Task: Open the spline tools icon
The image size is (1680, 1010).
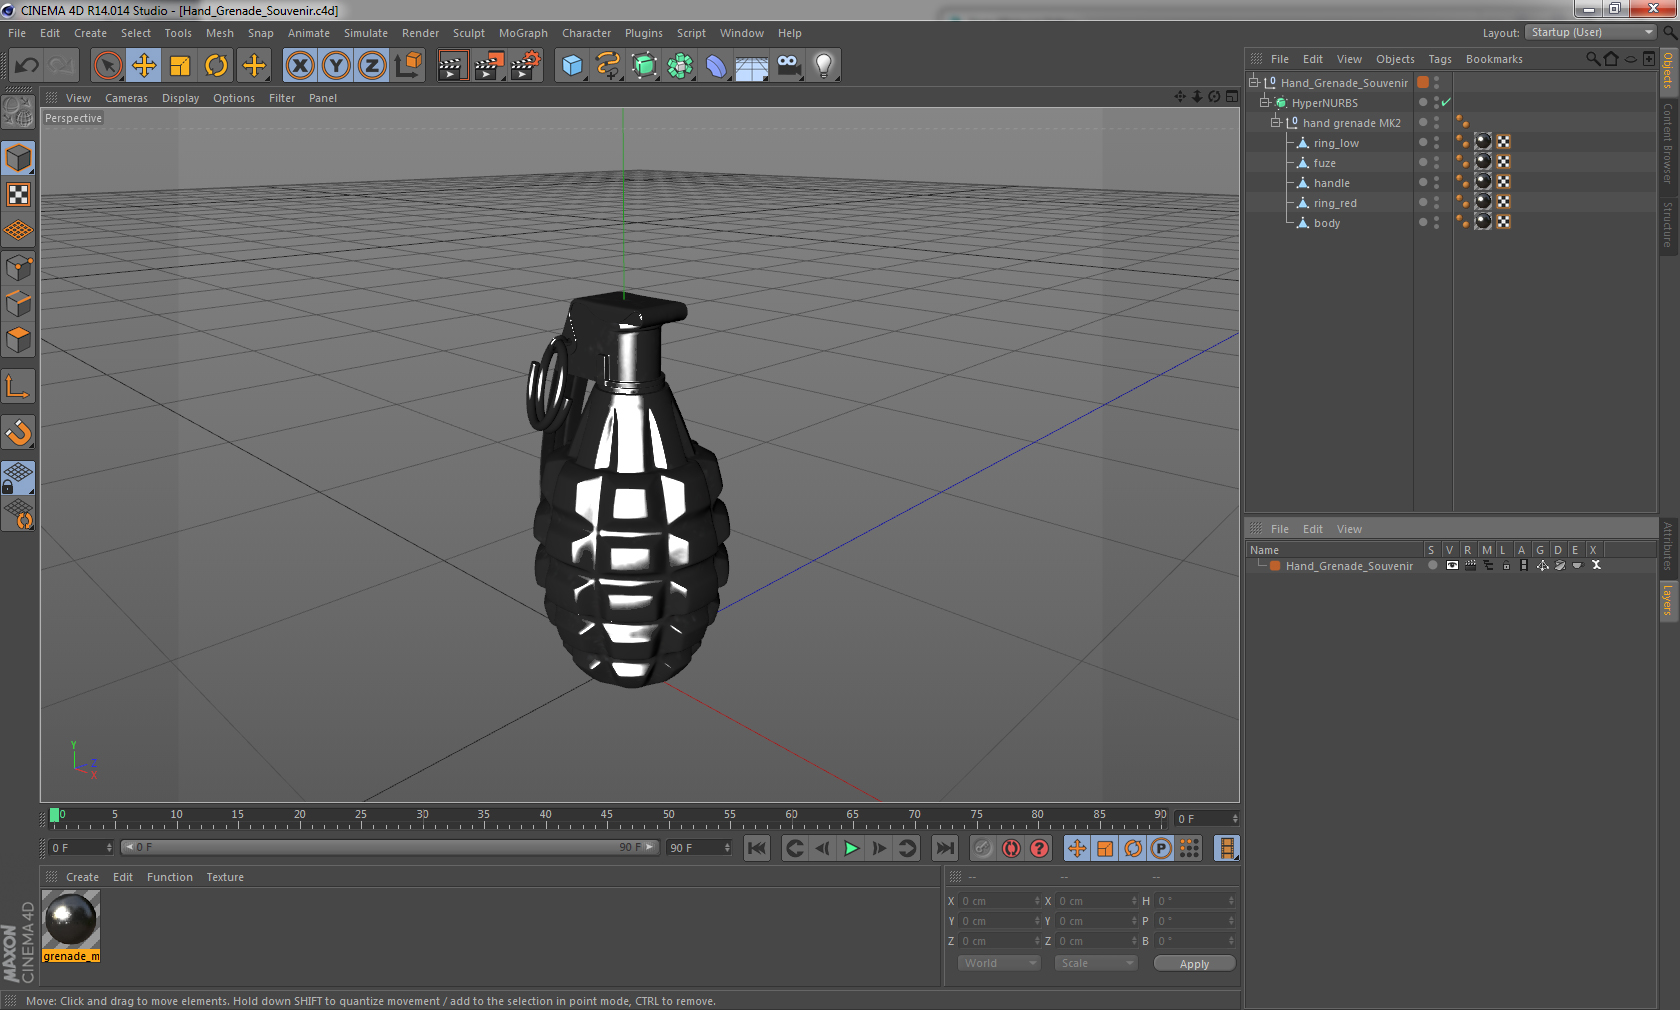Action: click(x=608, y=66)
